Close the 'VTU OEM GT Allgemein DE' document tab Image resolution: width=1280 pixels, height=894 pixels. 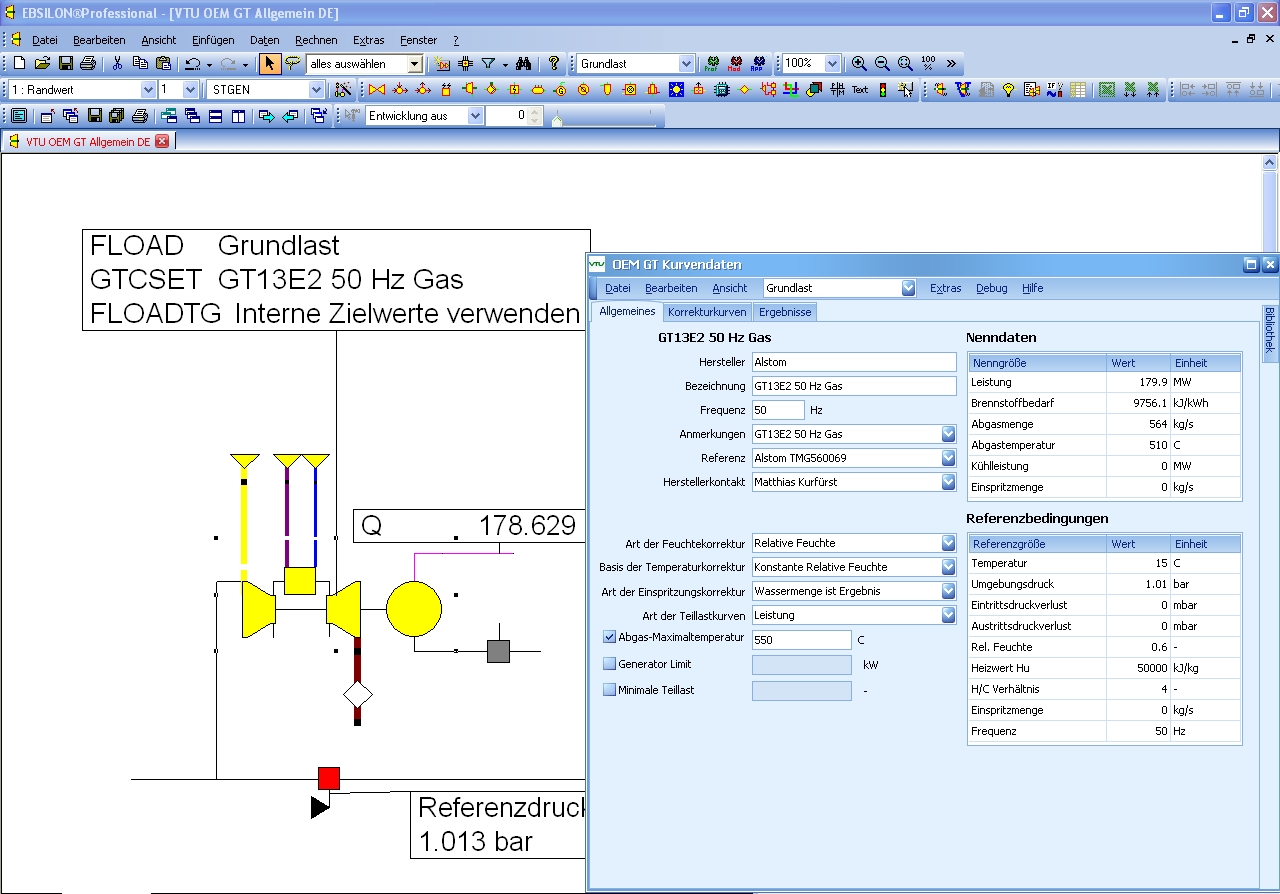pyautogui.click(x=163, y=142)
